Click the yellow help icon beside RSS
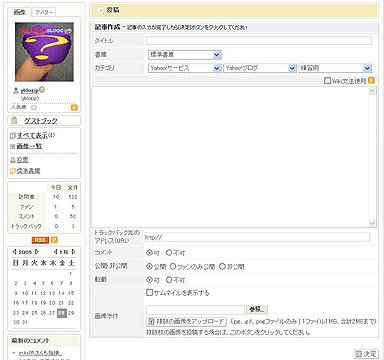Image resolution: width=384 pixels, height=360 pixels. click(54, 240)
